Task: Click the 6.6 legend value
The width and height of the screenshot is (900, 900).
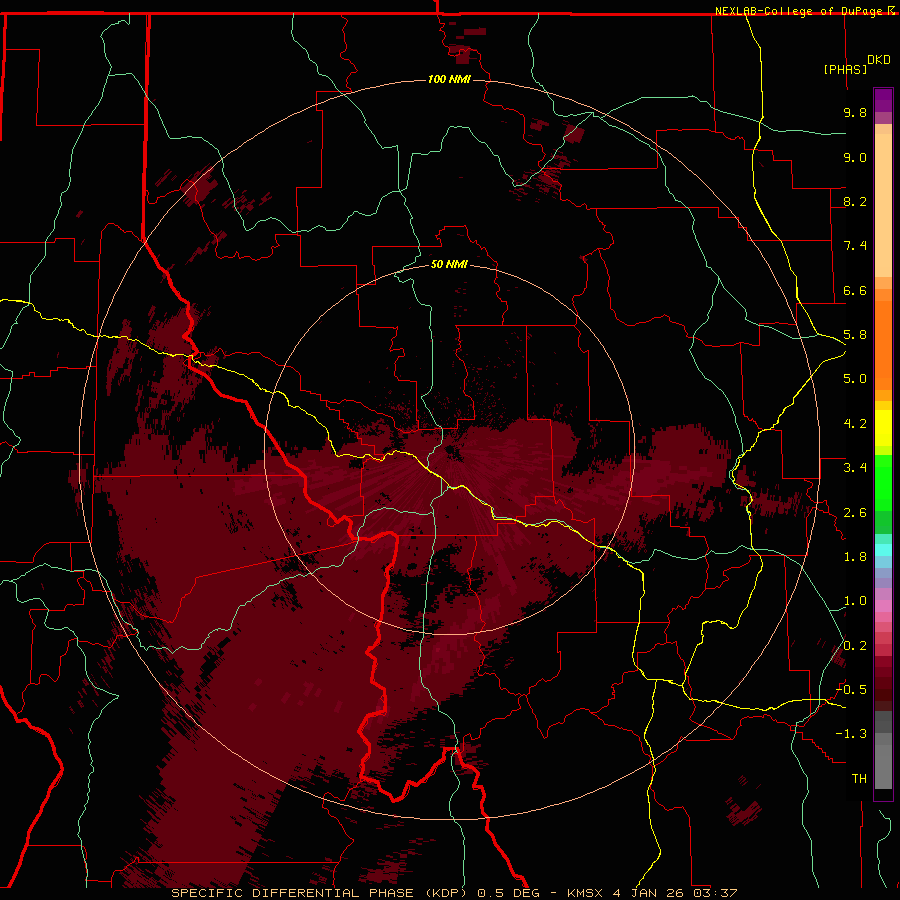Action: tap(855, 290)
